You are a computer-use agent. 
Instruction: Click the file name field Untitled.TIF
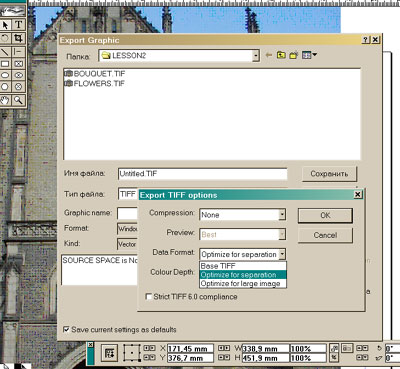(202, 174)
